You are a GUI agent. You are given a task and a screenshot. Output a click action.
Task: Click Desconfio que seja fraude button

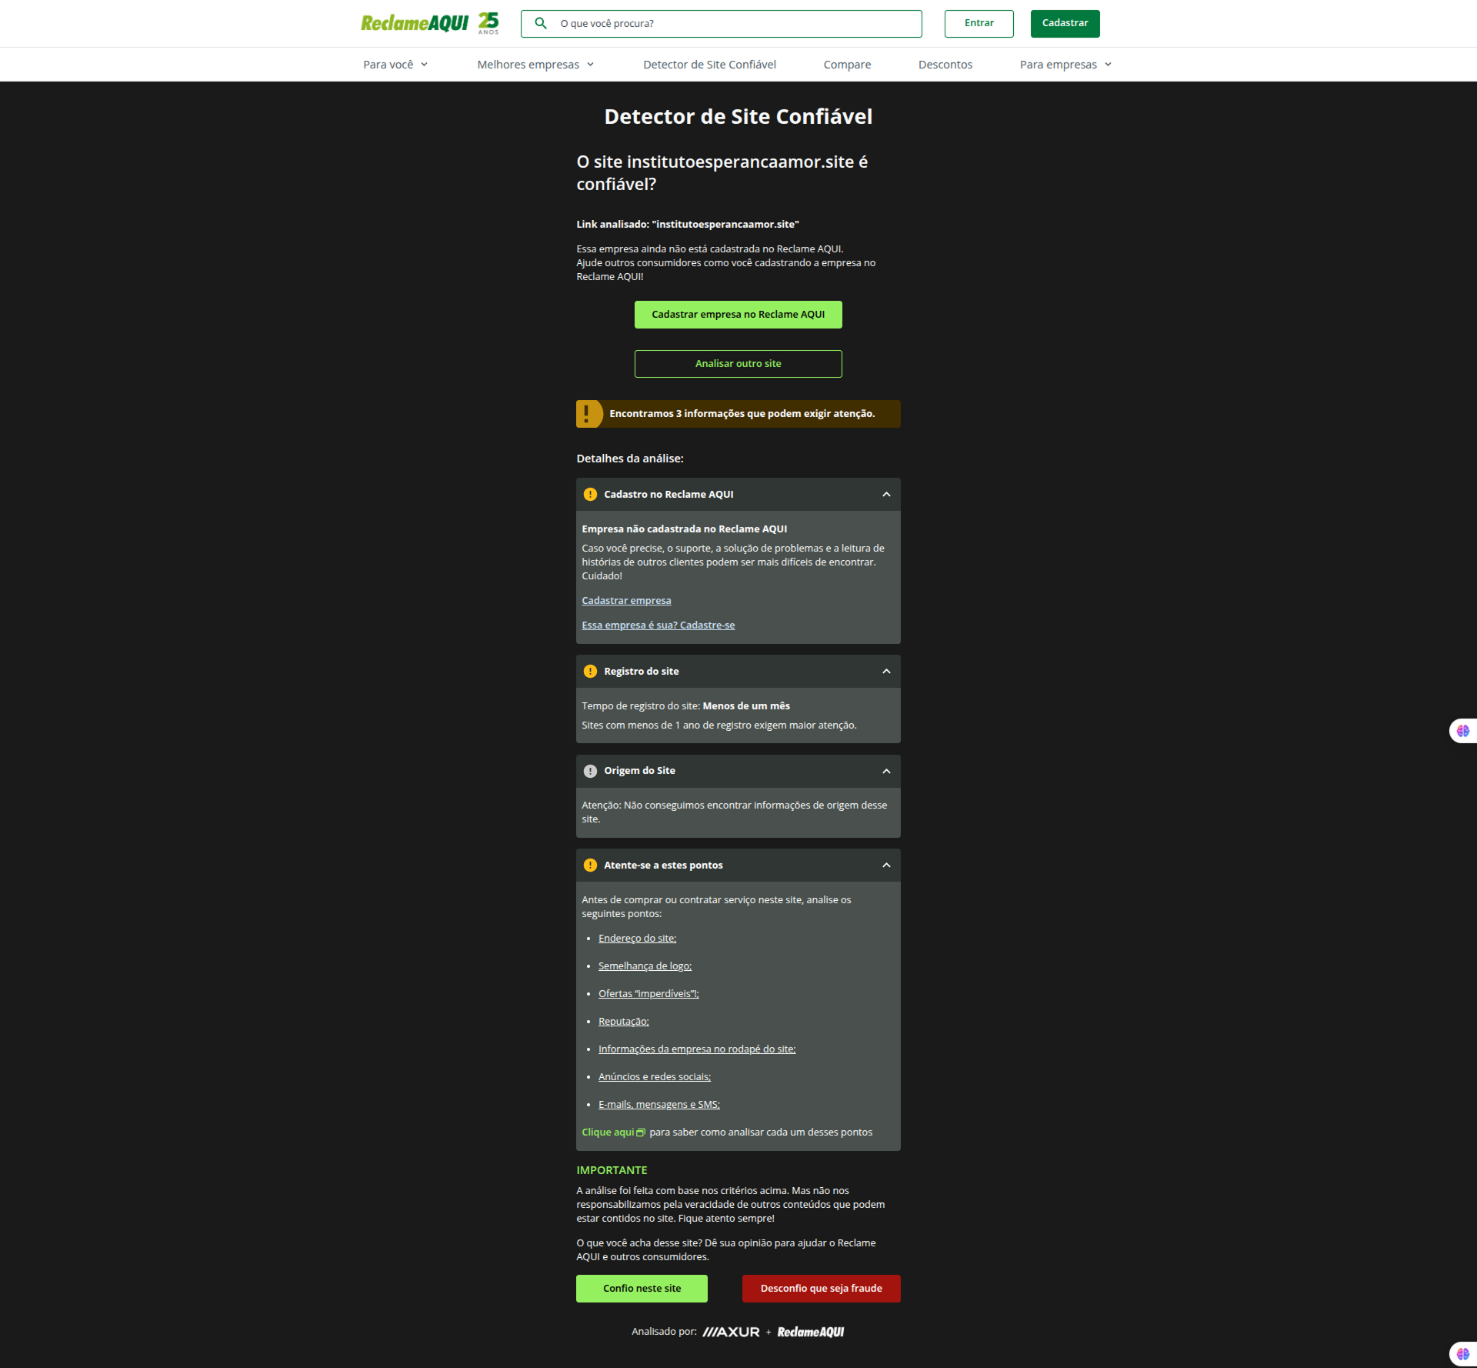pos(821,1289)
